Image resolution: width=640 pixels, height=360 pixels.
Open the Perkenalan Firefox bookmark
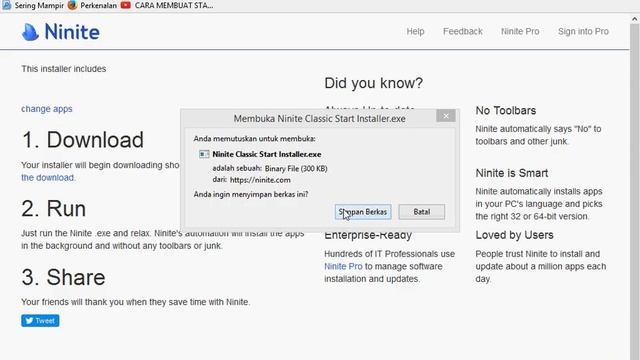93,5
